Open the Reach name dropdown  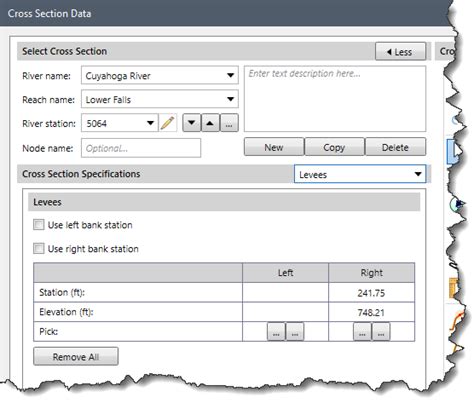(x=160, y=99)
